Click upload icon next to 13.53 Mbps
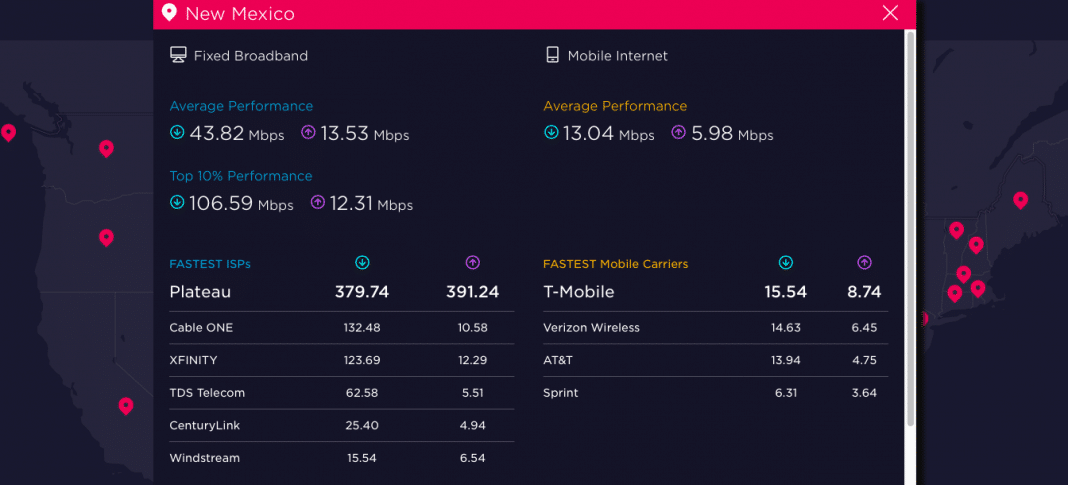Image resolution: width=1068 pixels, height=485 pixels. (308, 132)
